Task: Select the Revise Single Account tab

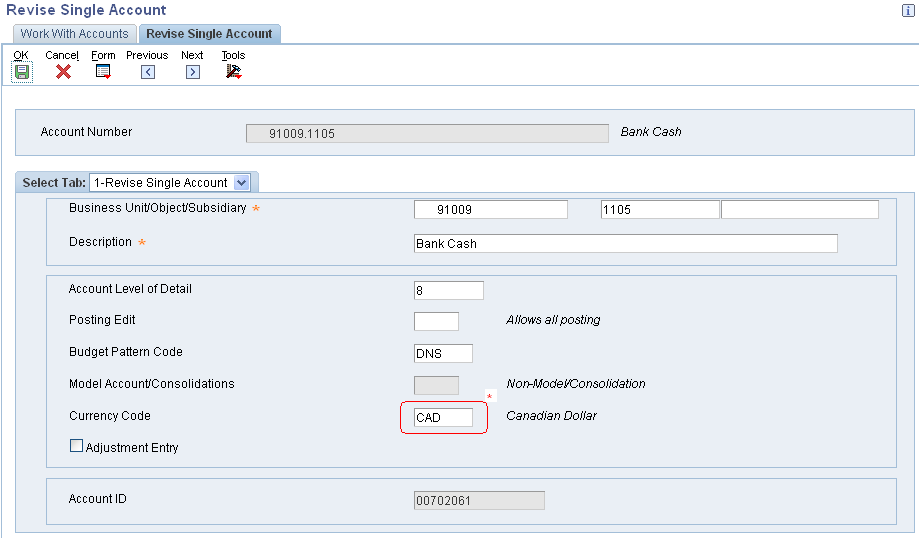Action: (209, 34)
